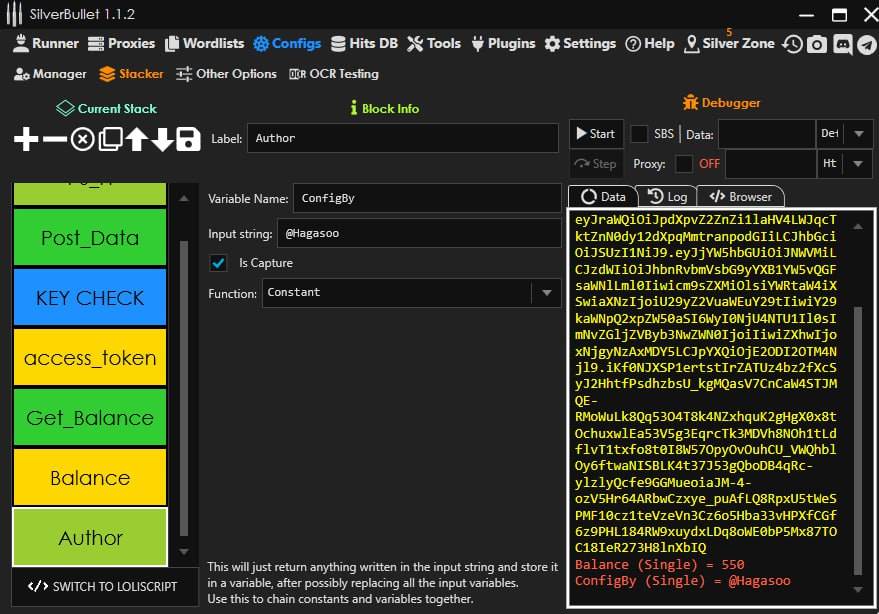Image resolution: width=879 pixels, height=614 pixels.
Task: Remove the selected block with minus icon
Action: point(54,139)
